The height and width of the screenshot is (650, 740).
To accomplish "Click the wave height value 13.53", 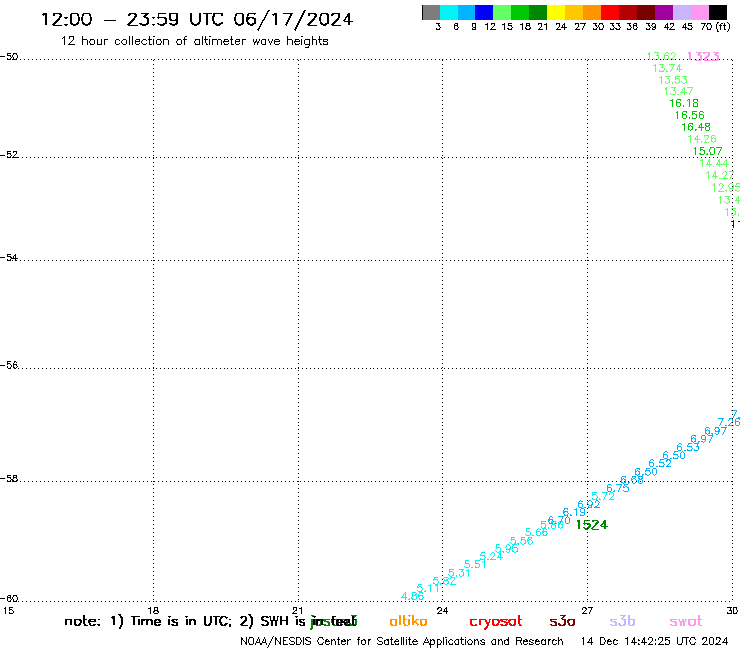I will click(673, 80).
